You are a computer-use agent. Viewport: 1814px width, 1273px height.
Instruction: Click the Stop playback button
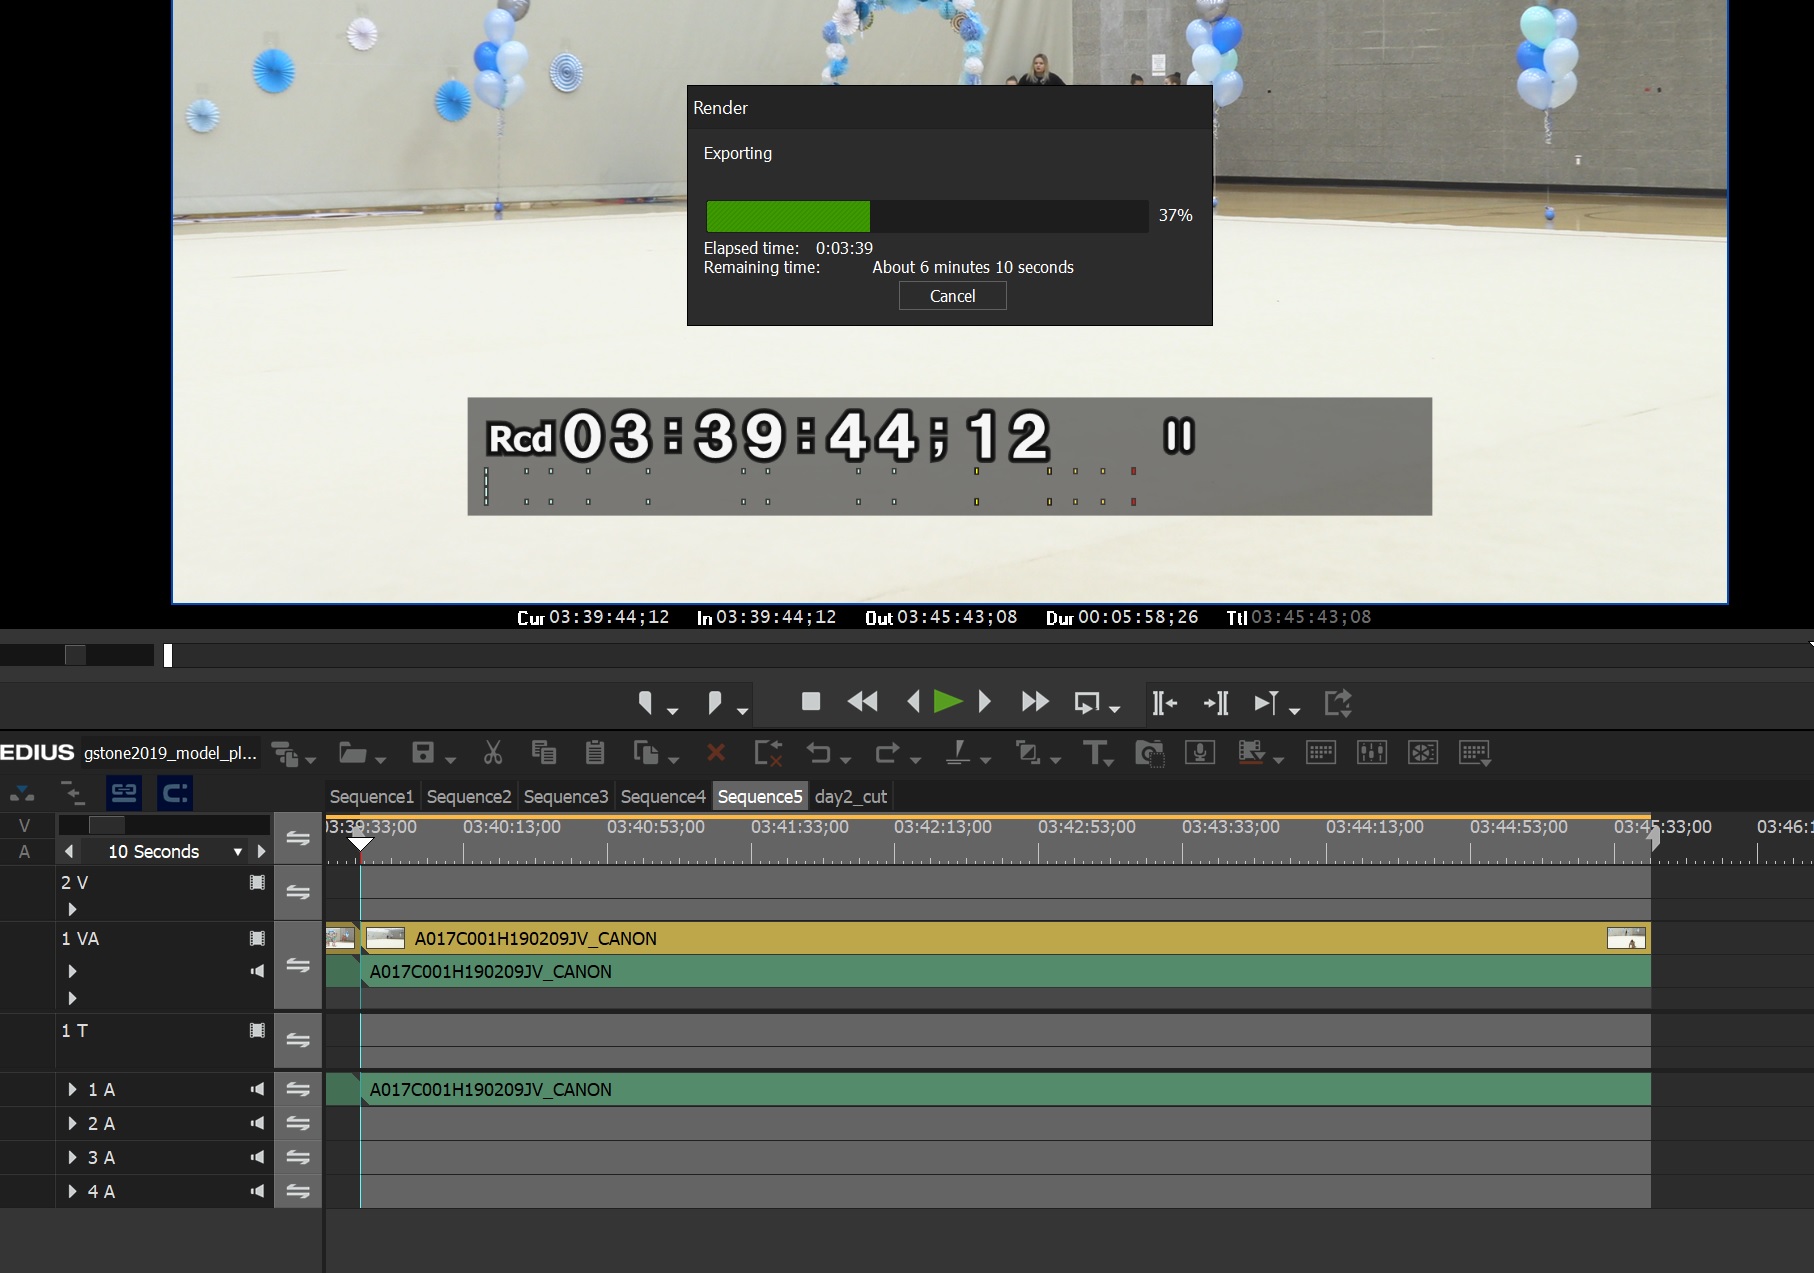click(811, 702)
